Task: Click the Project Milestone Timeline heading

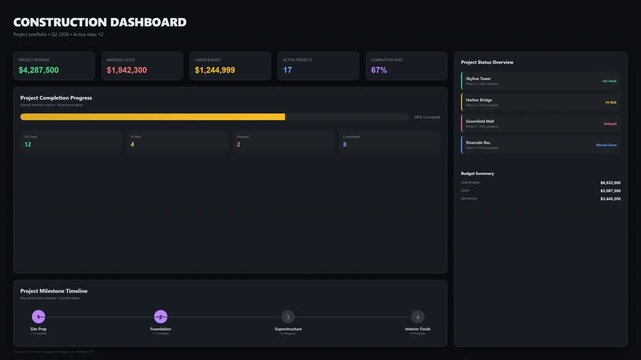Action: pyautogui.click(x=54, y=291)
